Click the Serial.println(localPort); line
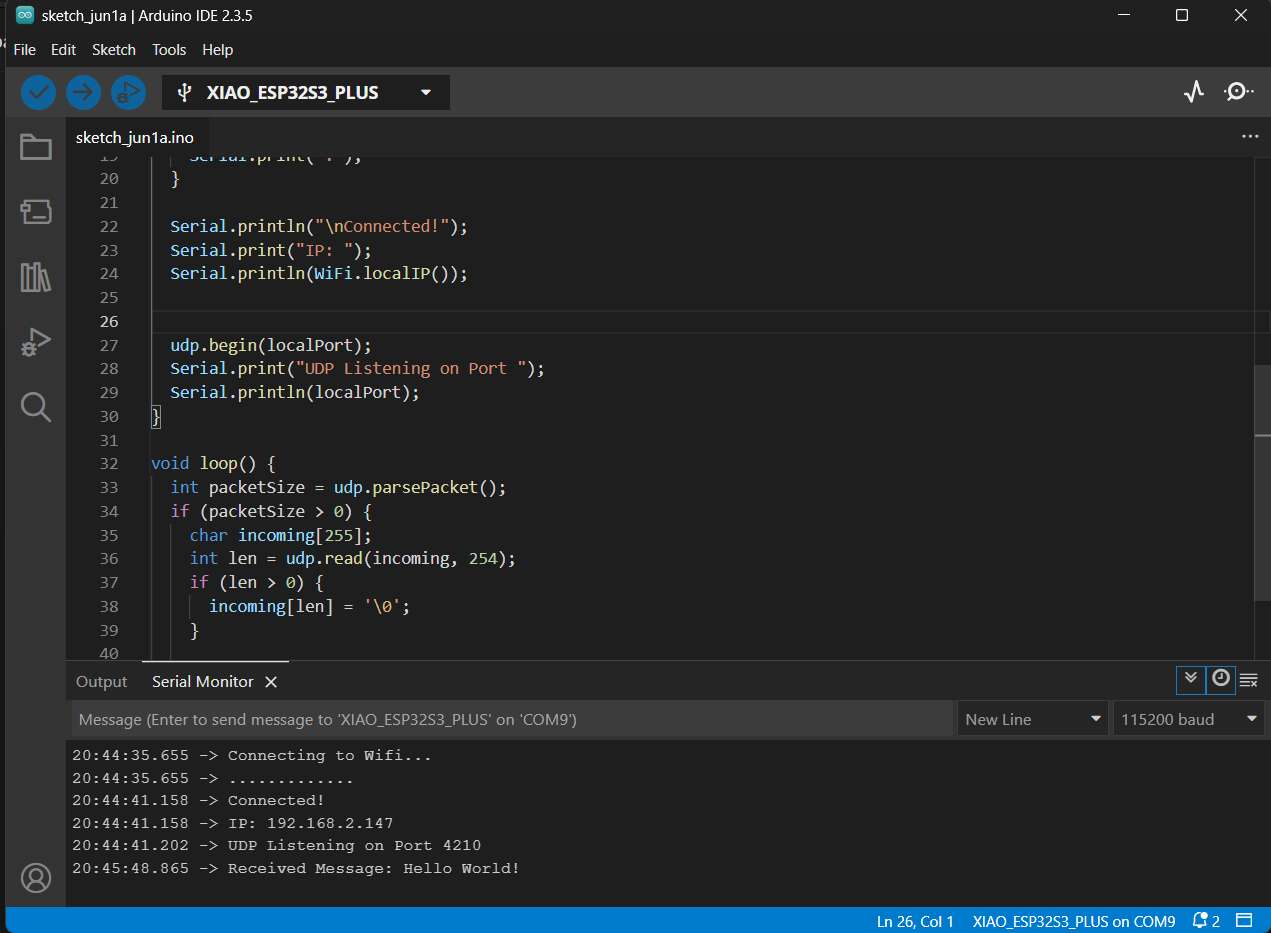 pos(295,393)
